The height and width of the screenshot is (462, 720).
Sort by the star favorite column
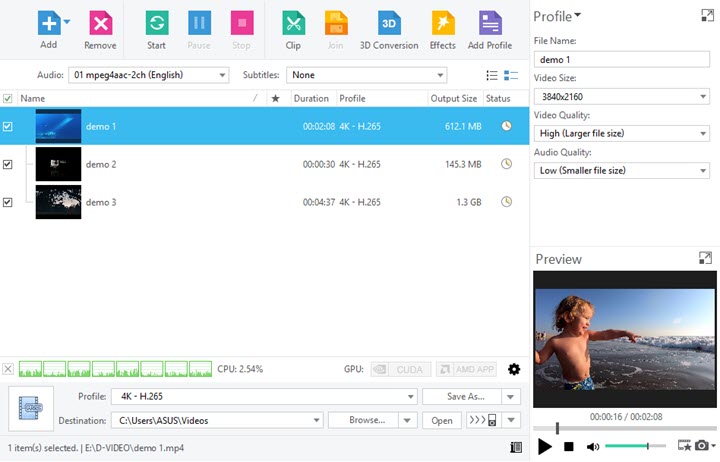[x=276, y=98]
